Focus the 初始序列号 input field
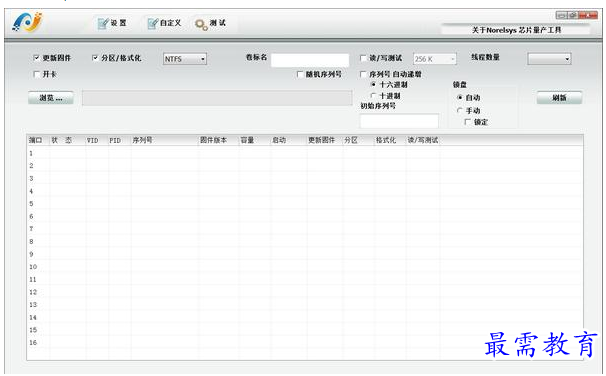The height and width of the screenshot is (376, 606). point(399,121)
